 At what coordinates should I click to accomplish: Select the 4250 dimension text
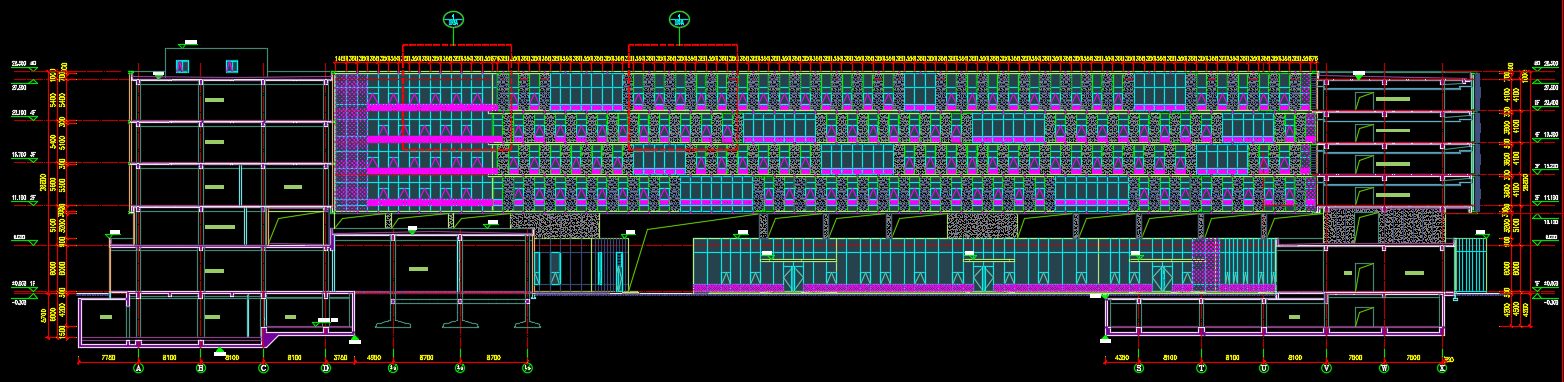[1121, 357]
